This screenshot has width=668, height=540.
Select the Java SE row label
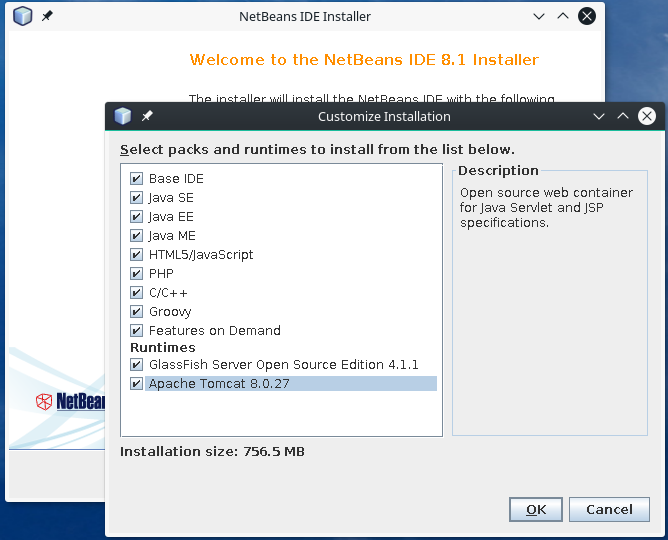[171, 198]
